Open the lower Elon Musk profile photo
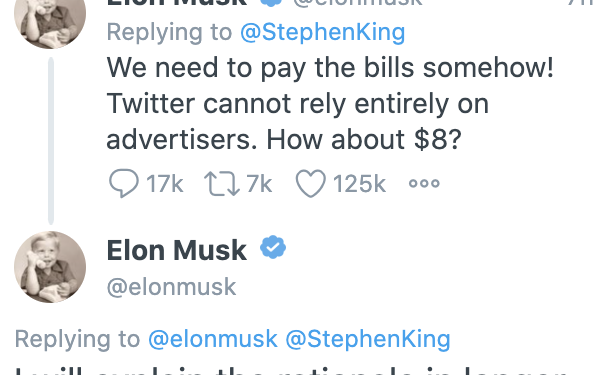 pos(50,267)
